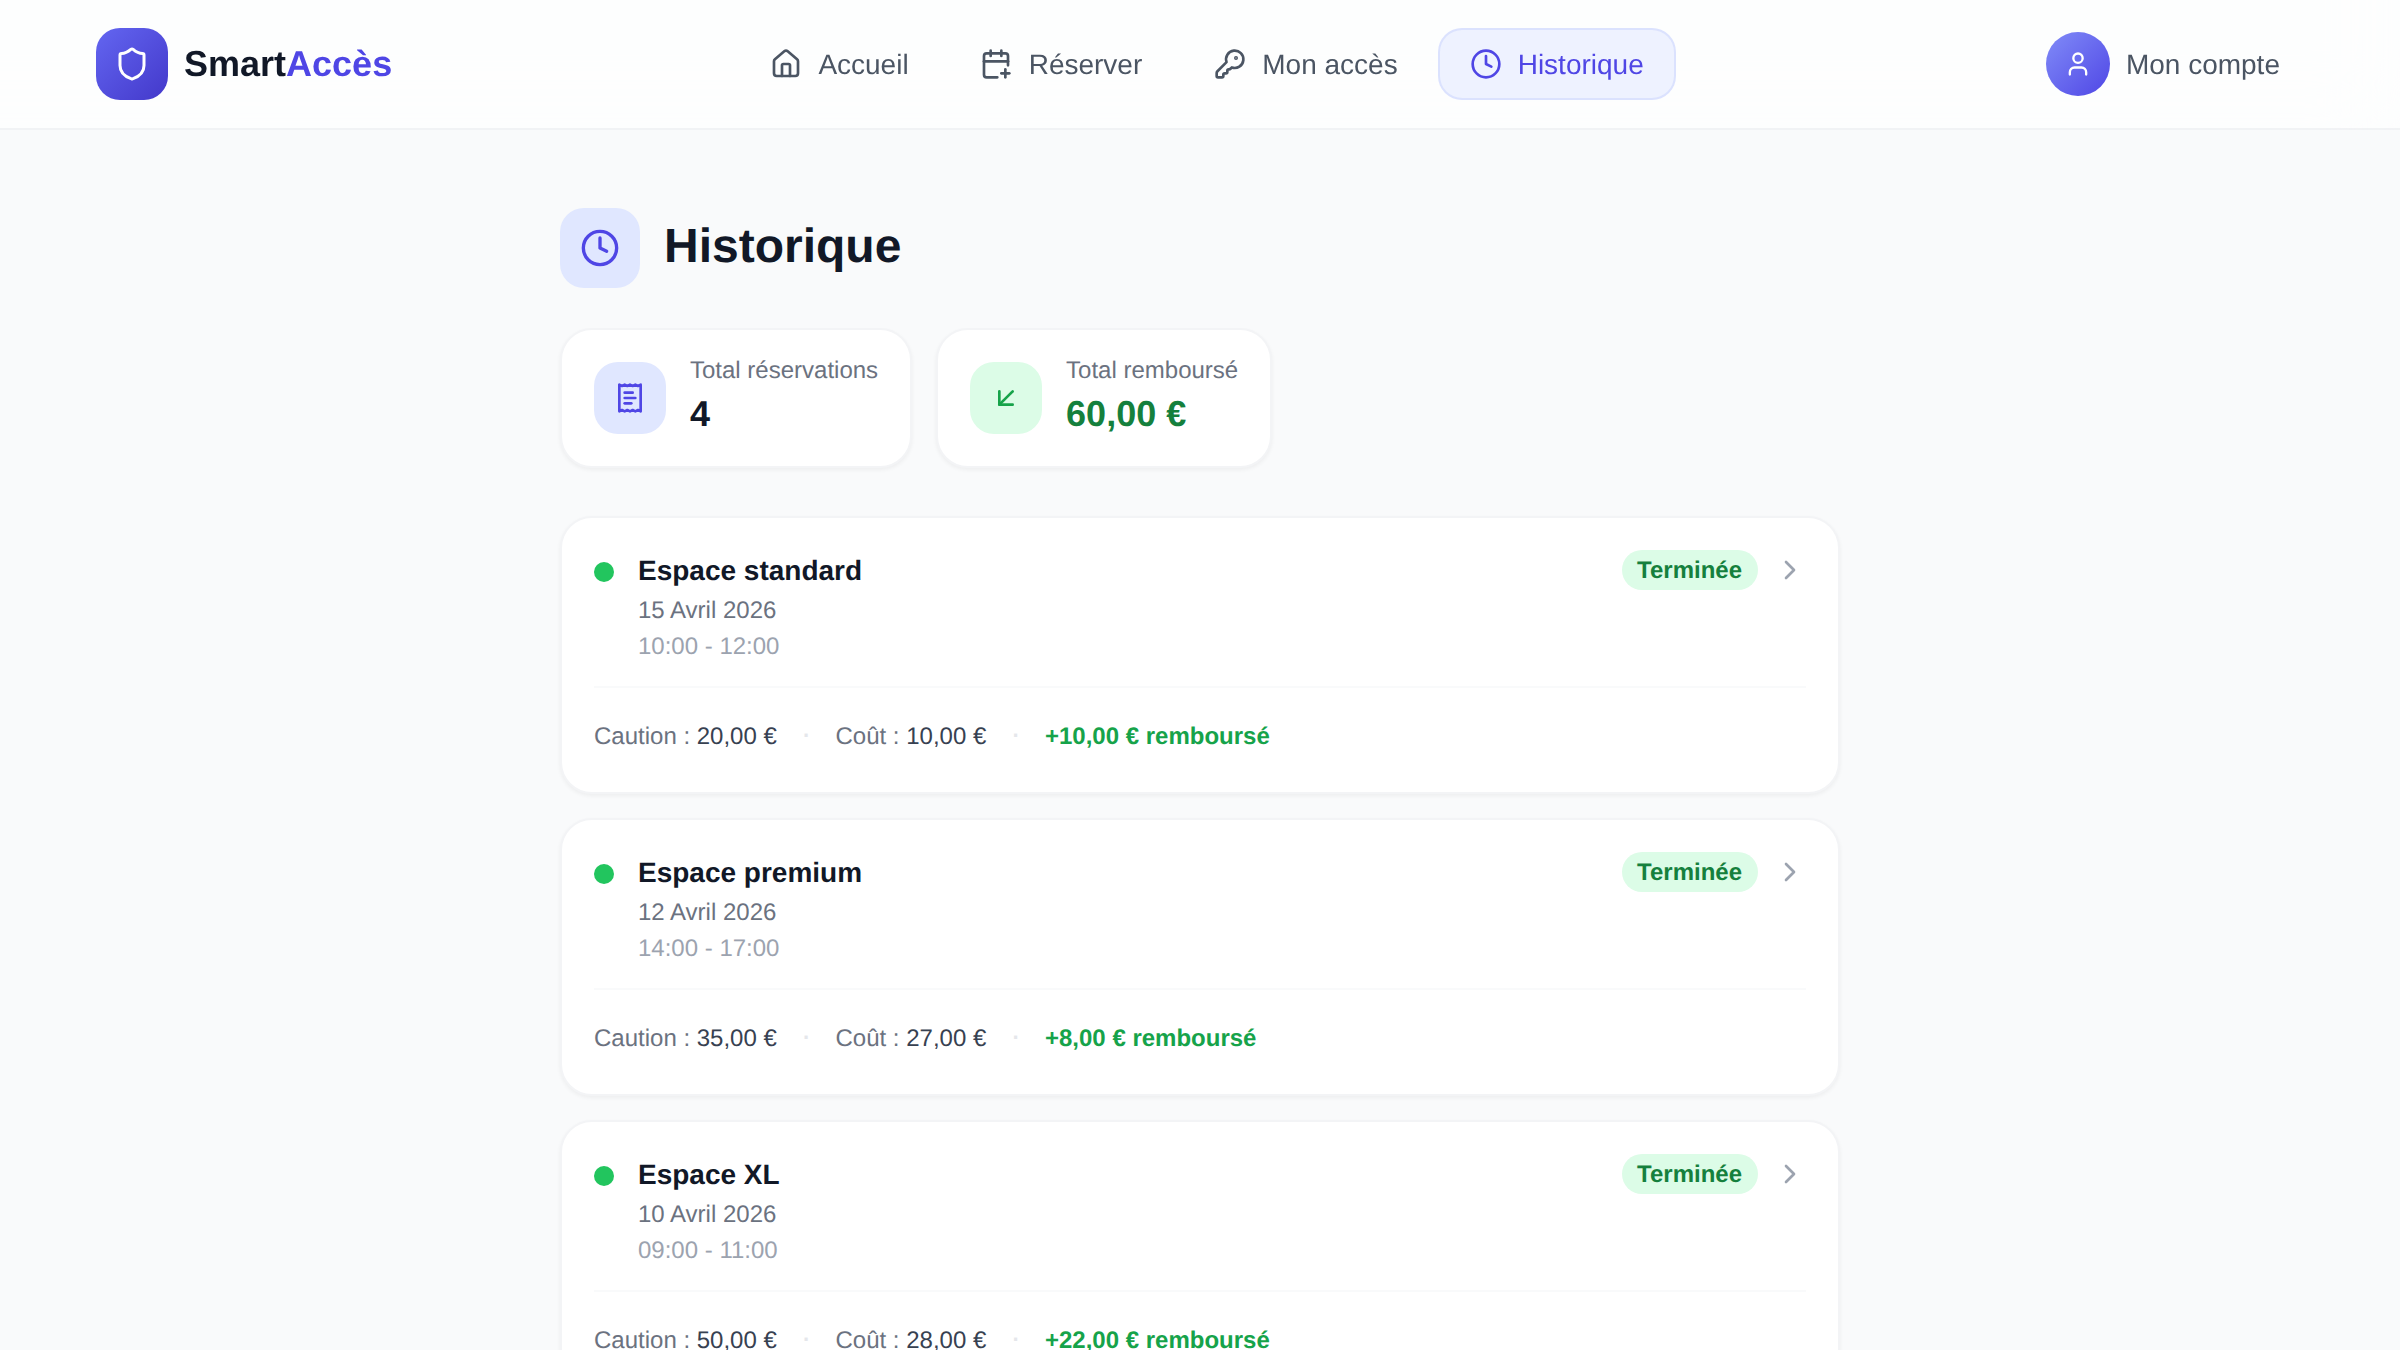
Task: Click the clock icon beside the Historique heading
Action: [600, 248]
